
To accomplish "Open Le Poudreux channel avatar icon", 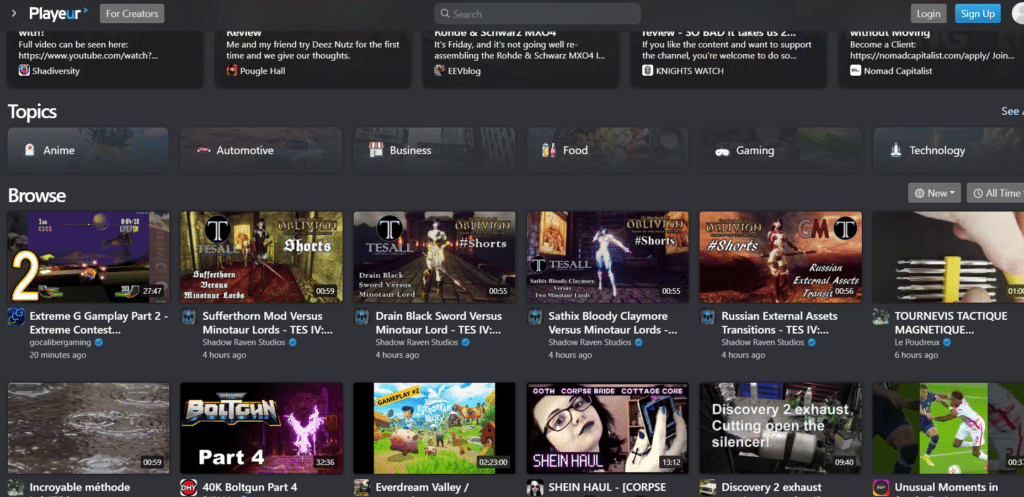I will point(881,317).
